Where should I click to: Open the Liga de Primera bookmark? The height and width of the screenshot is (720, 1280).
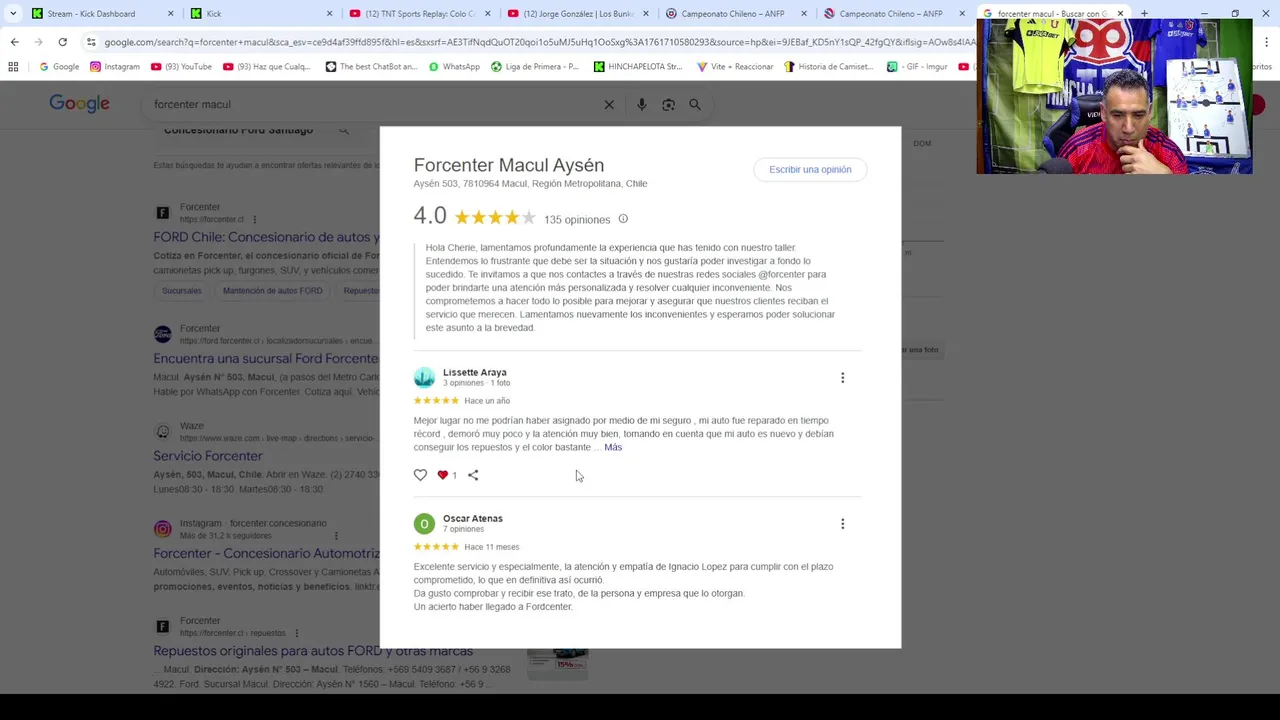535,67
